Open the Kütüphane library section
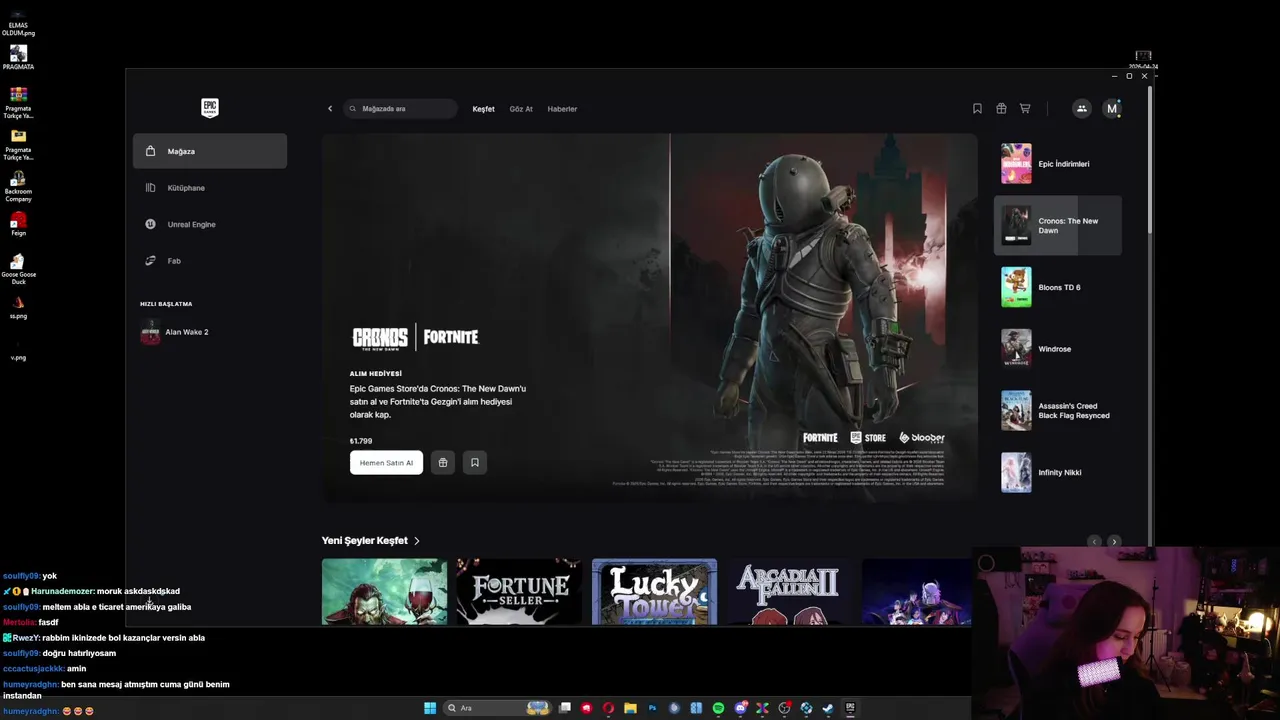This screenshot has width=1280, height=720. tap(210, 188)
